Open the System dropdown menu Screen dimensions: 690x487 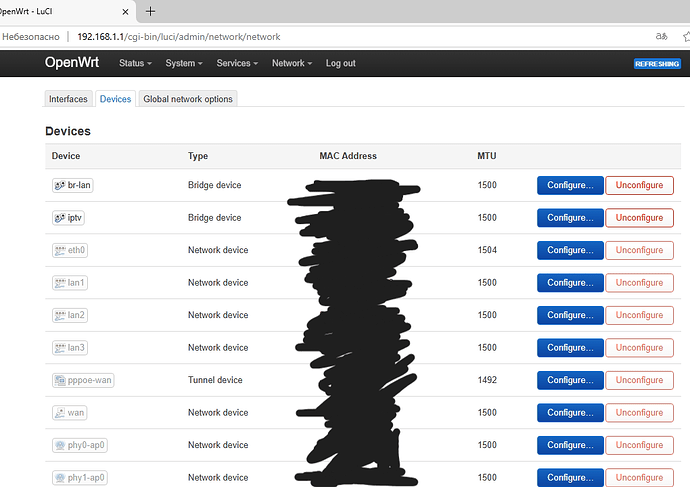[184, 63]
